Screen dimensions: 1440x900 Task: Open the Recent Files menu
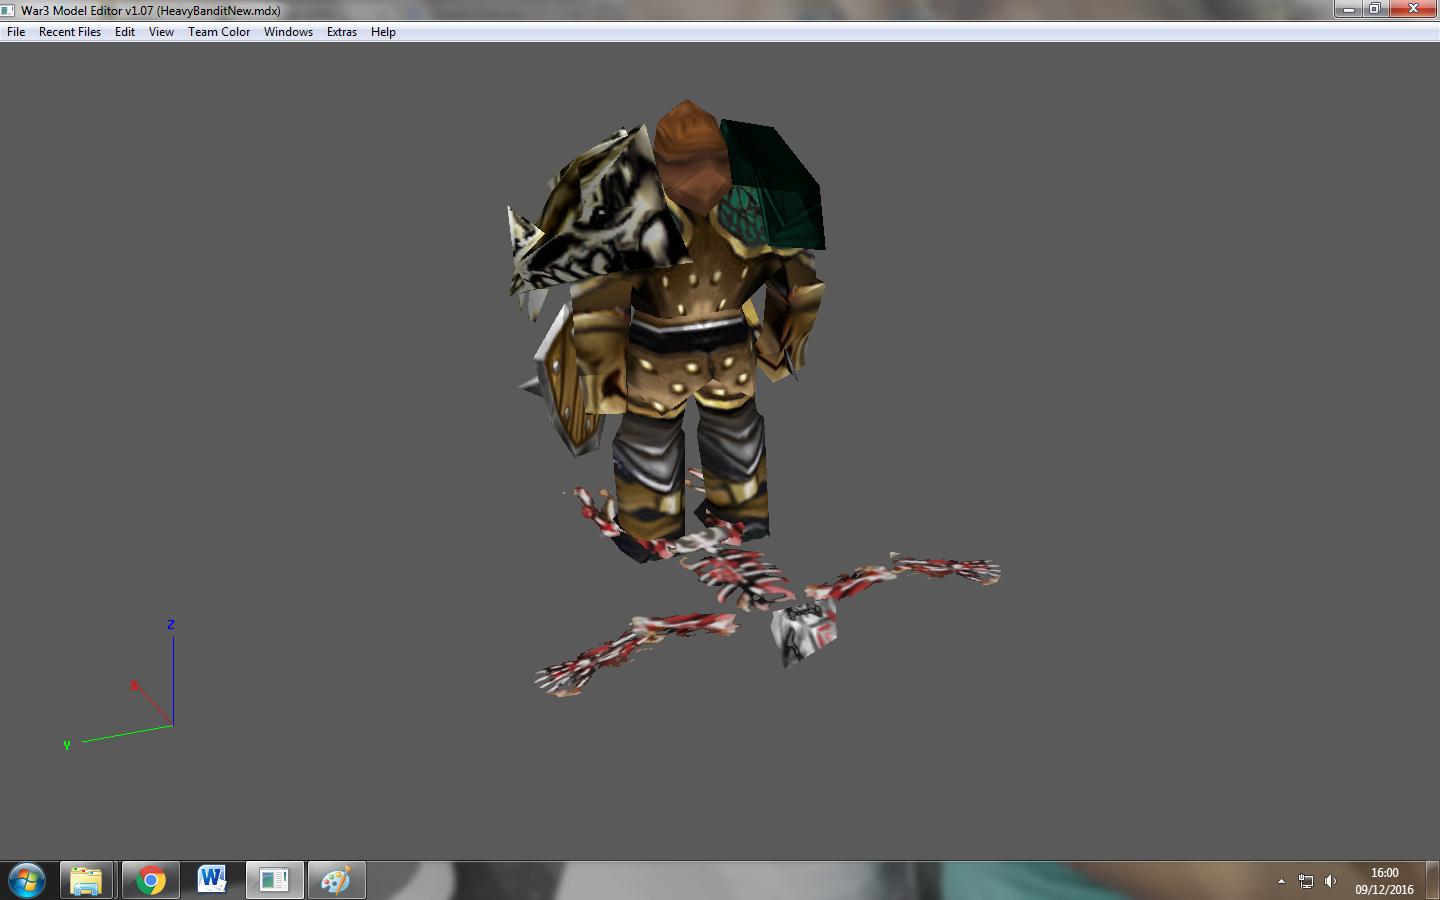pyautogui.click(x=70, y=32)
